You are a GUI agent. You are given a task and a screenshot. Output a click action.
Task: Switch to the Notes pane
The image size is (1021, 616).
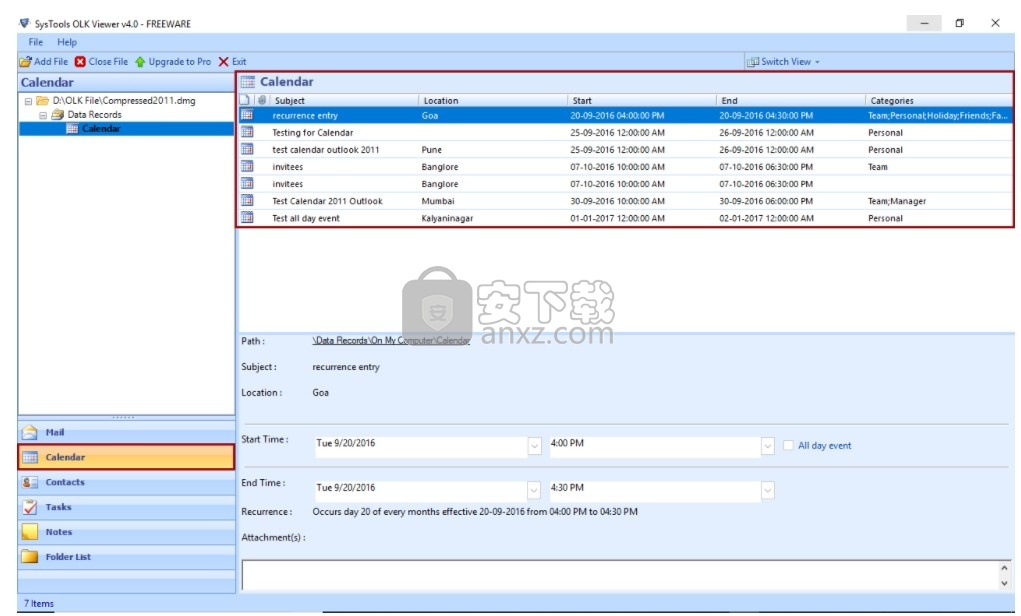tap(126, 532)
